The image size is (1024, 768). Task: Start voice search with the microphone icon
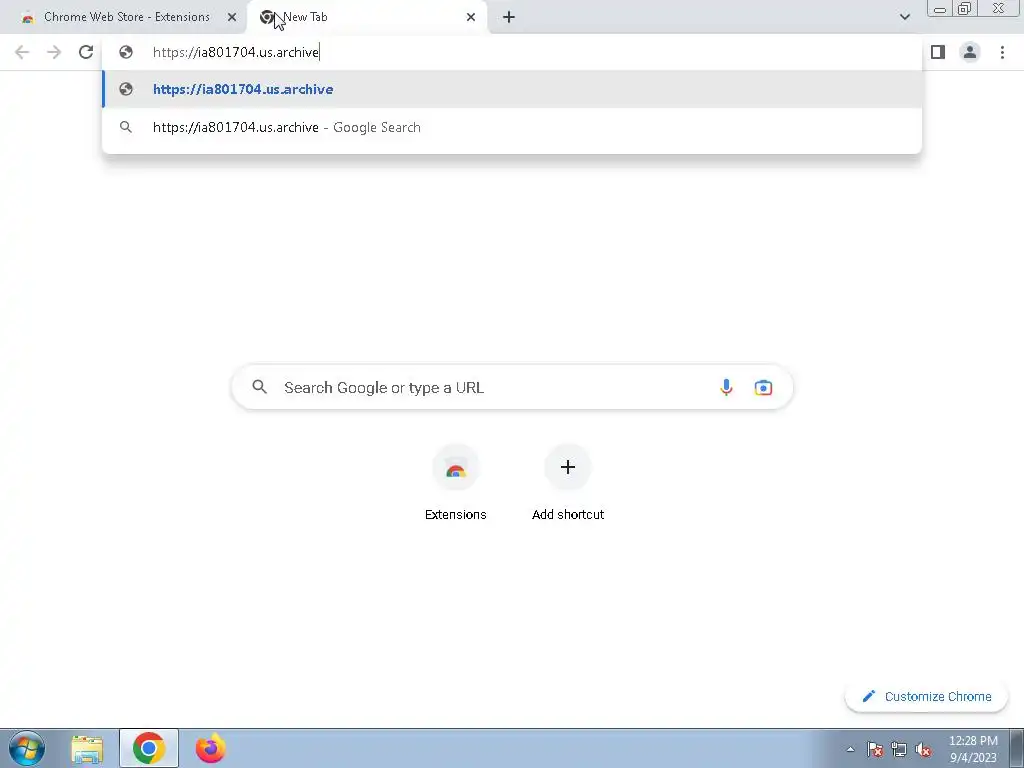coord(726,387)
